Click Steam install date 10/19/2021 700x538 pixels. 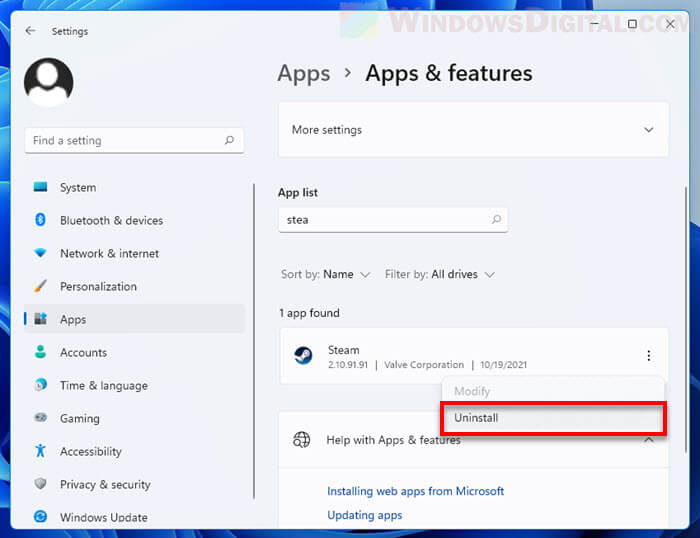(x=504, y=365)
